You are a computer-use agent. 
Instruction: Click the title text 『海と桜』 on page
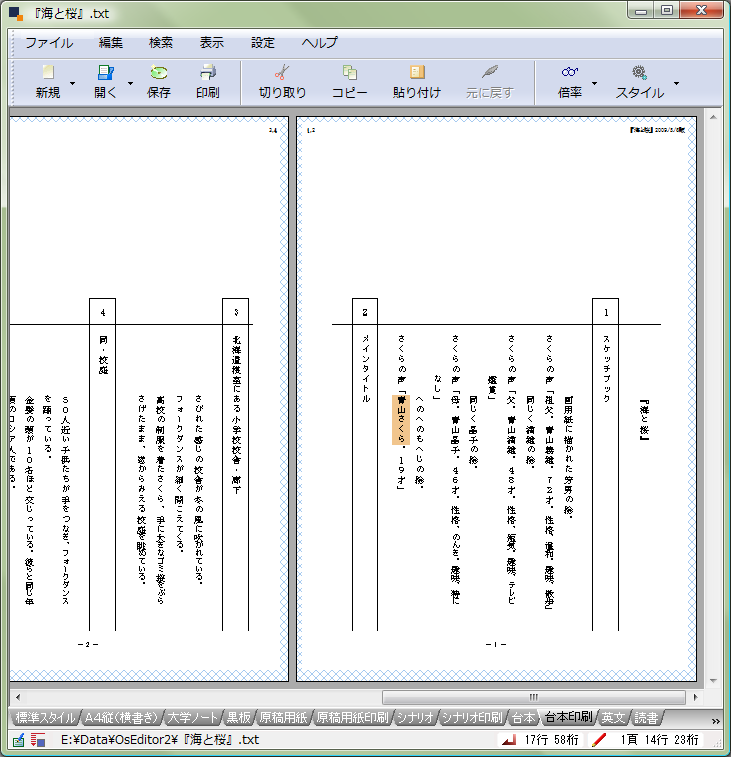644,420
